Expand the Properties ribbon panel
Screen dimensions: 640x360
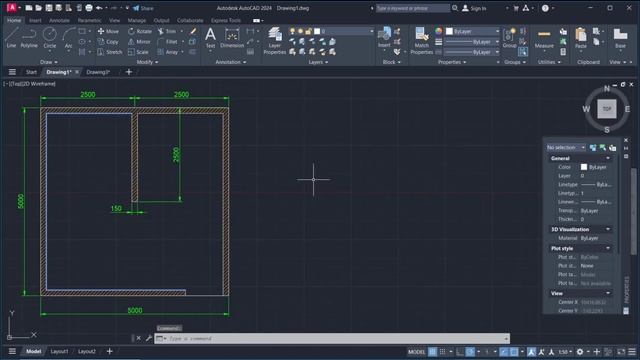point(452,62)
